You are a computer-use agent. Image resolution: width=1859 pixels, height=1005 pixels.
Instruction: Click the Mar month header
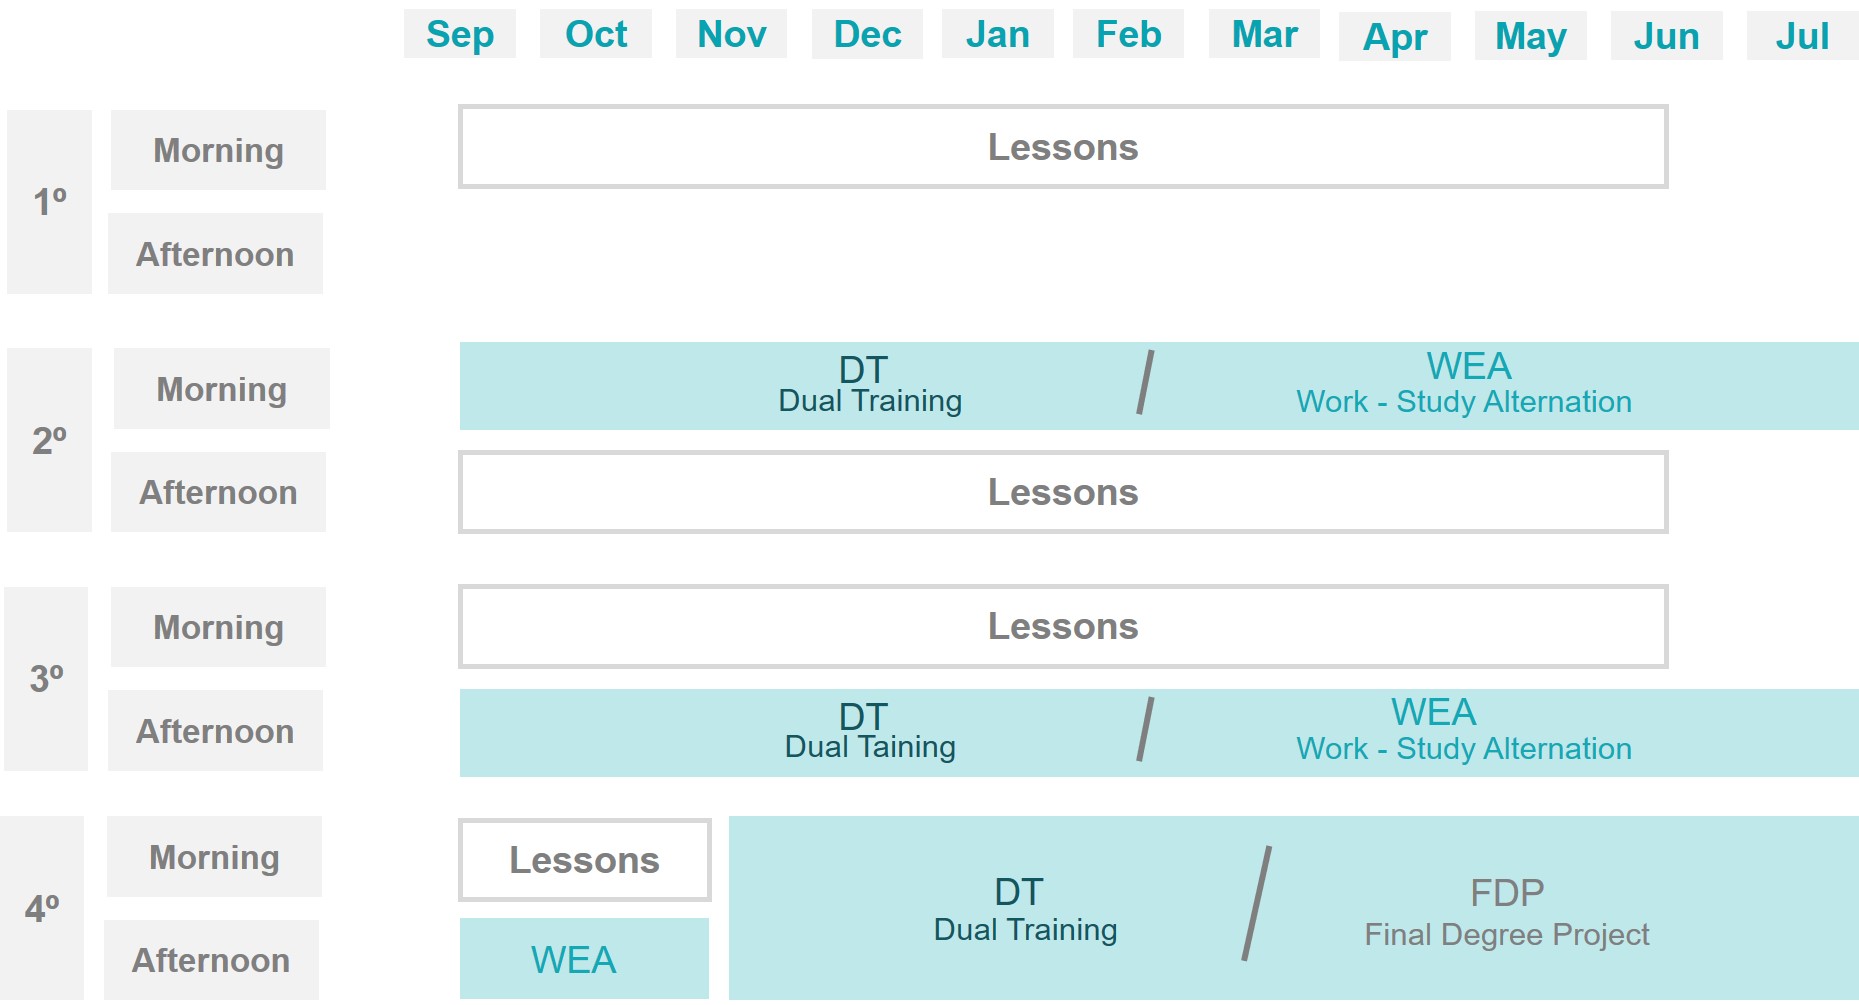[x=1264, y=34]
